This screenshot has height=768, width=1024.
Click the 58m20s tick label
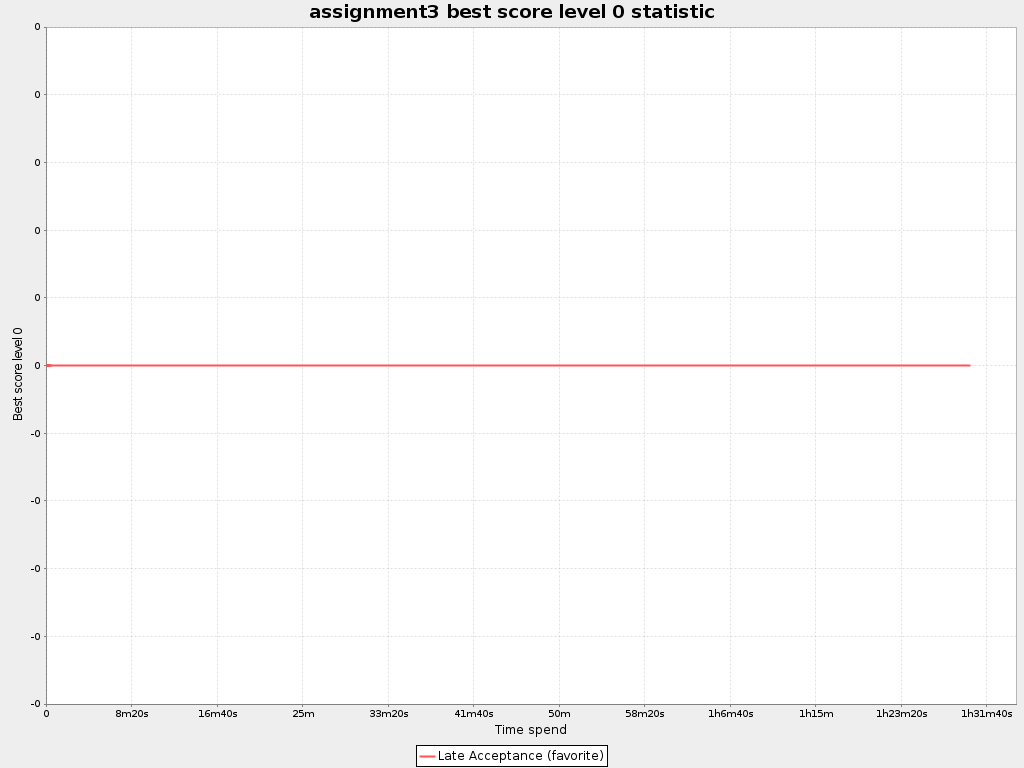click(644, 714)
